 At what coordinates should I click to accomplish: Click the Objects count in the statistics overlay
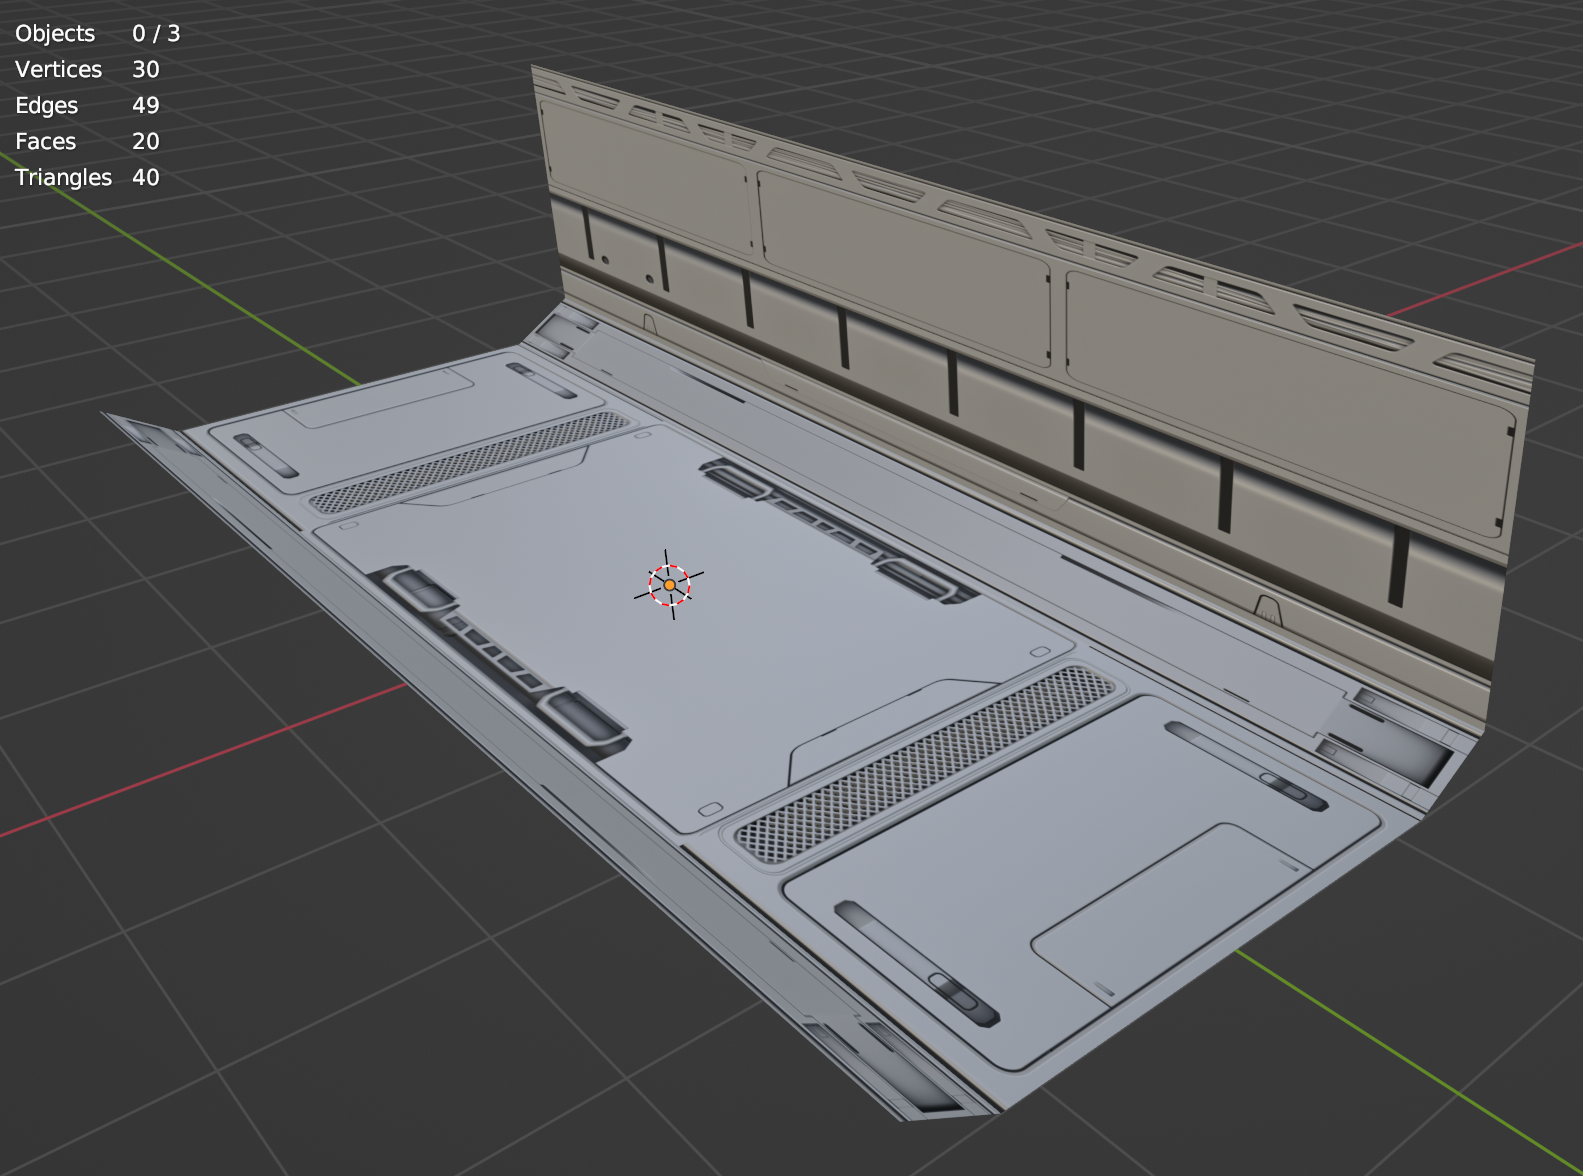tap(97, 33)
